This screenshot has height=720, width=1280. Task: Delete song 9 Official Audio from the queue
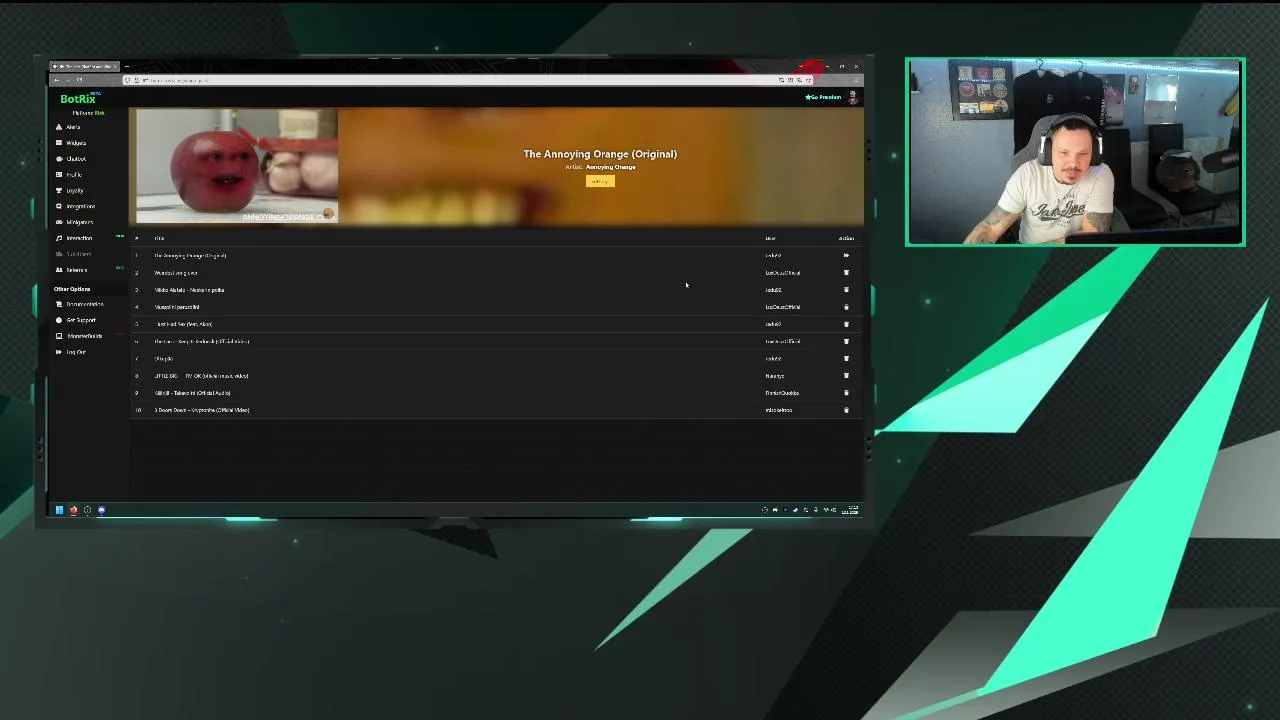(846, 393)
